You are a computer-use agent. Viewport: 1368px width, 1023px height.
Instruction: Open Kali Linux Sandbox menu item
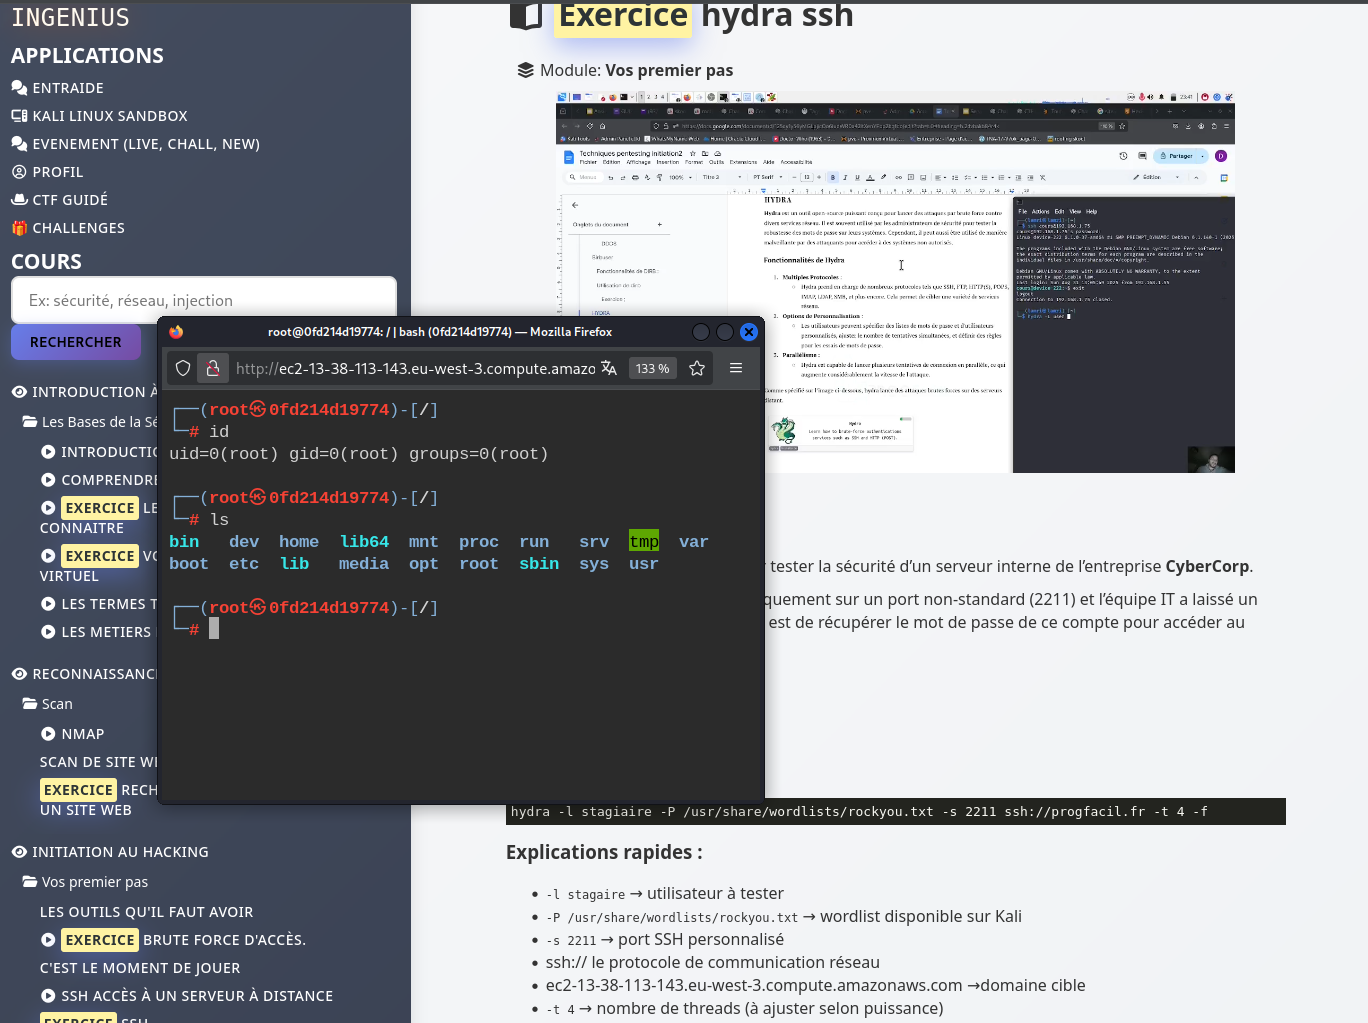point(109,116)
